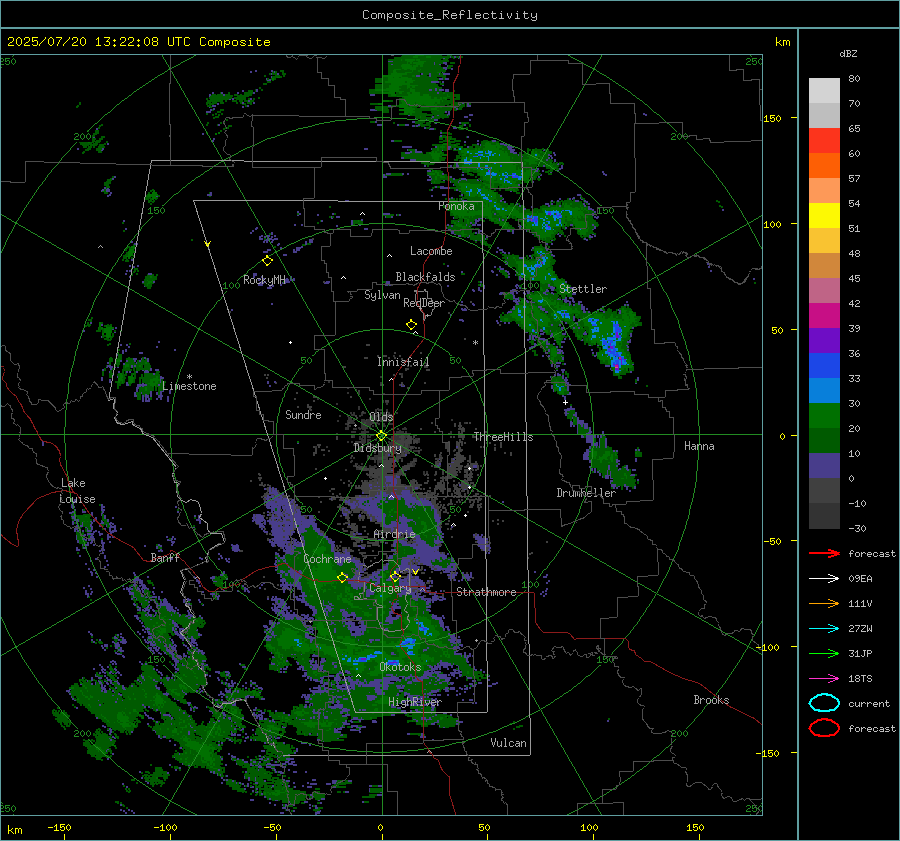Click the yellow diamond marker below RedDeer
The width and height of the screenshot is (900, 841).
411,324
